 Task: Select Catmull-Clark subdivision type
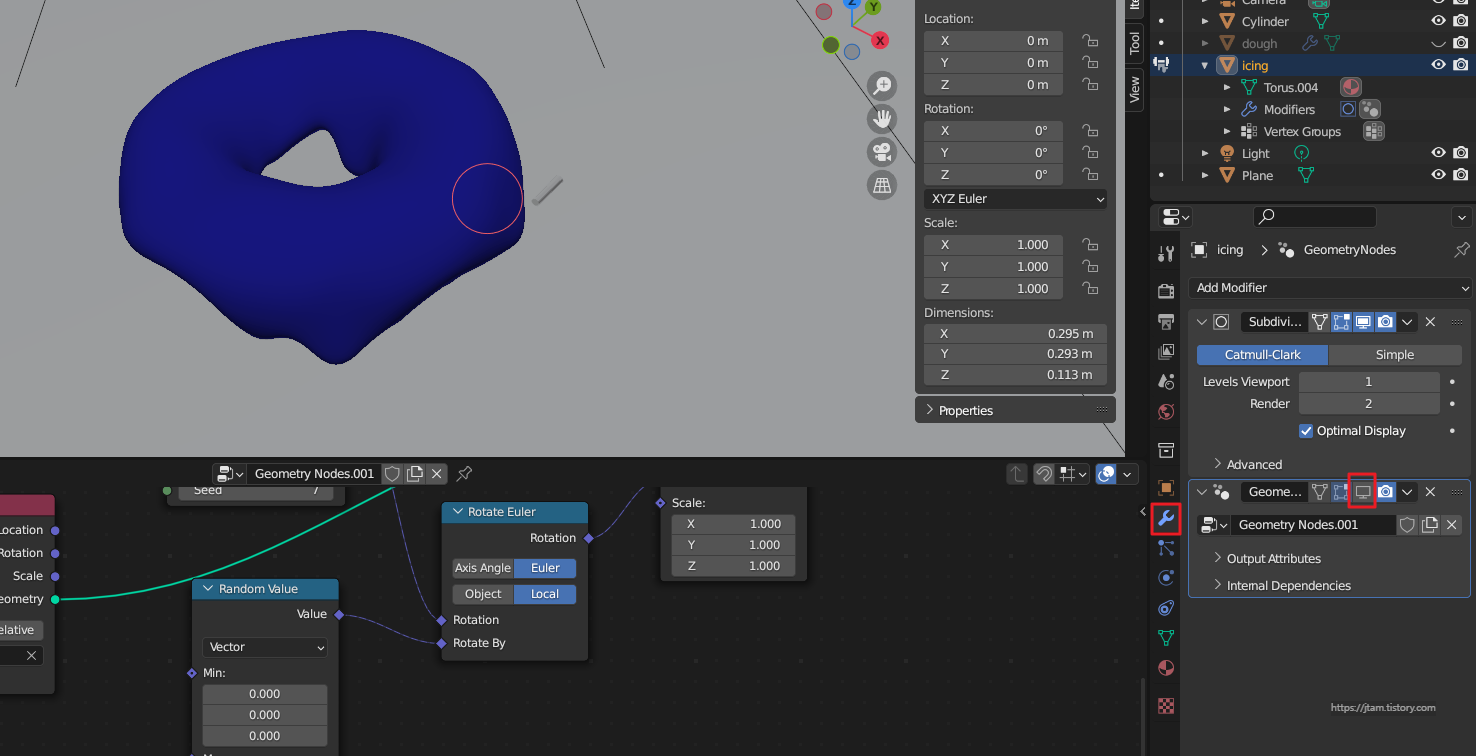coord(1262,355)
